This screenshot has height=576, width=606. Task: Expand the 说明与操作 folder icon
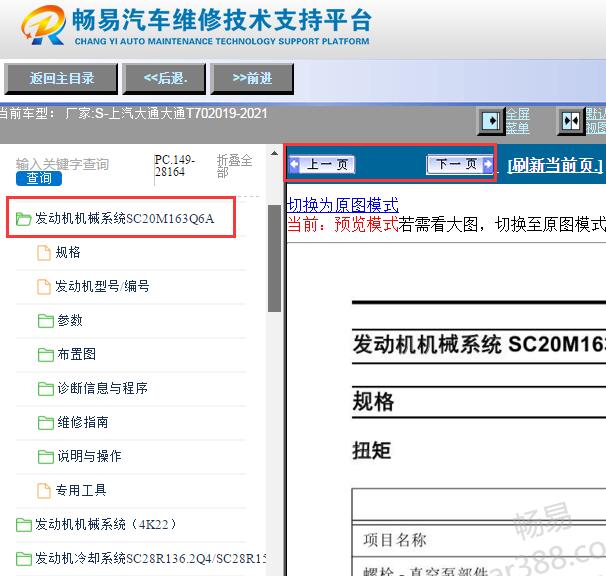pyautogui.click(x=46, y=457)
